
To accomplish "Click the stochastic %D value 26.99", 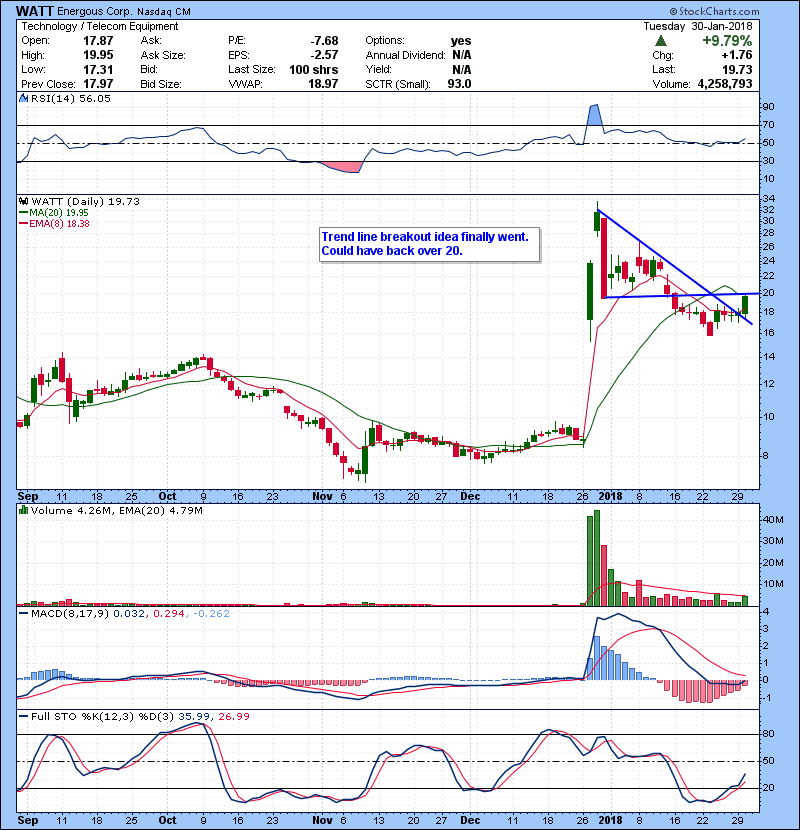I will [234, 717].
